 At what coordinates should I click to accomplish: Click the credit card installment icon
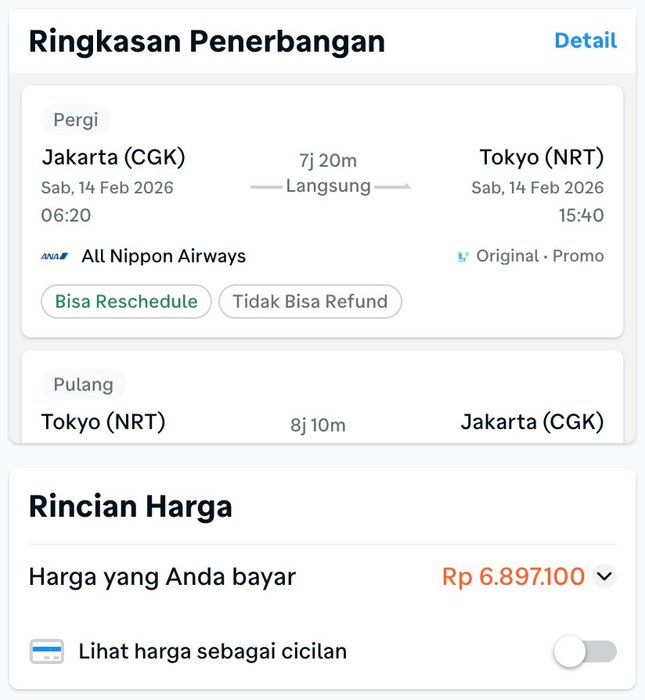47,651
